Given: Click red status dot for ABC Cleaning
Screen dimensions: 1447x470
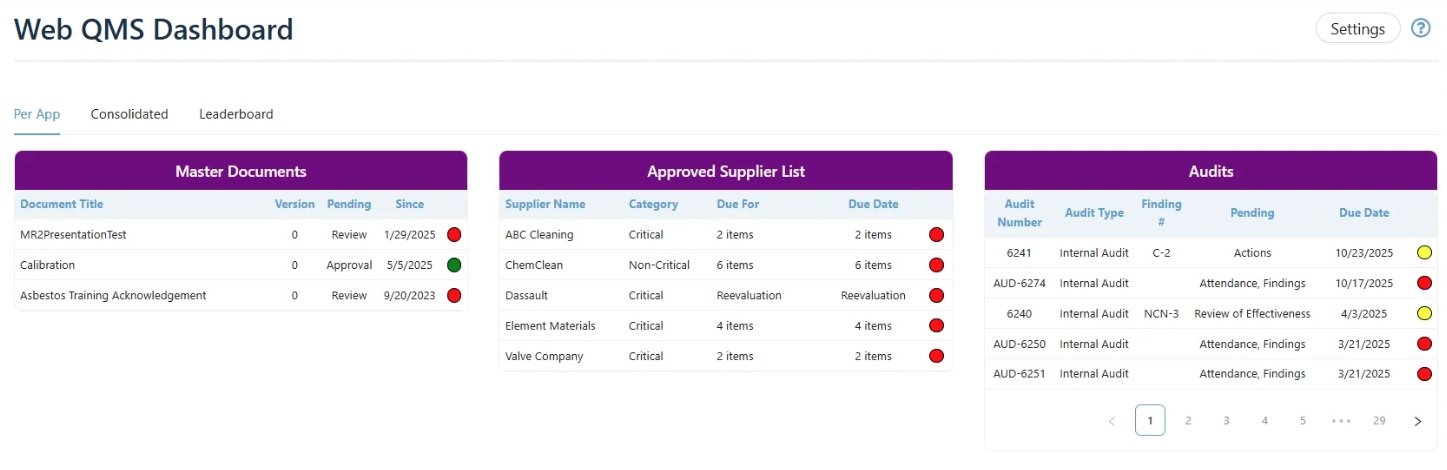Looking at the screenshot, I should point(937,235).
